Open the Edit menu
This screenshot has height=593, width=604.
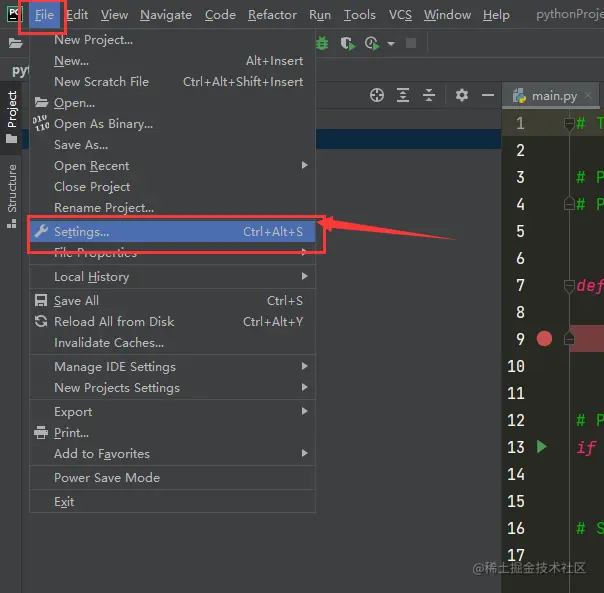77,15
